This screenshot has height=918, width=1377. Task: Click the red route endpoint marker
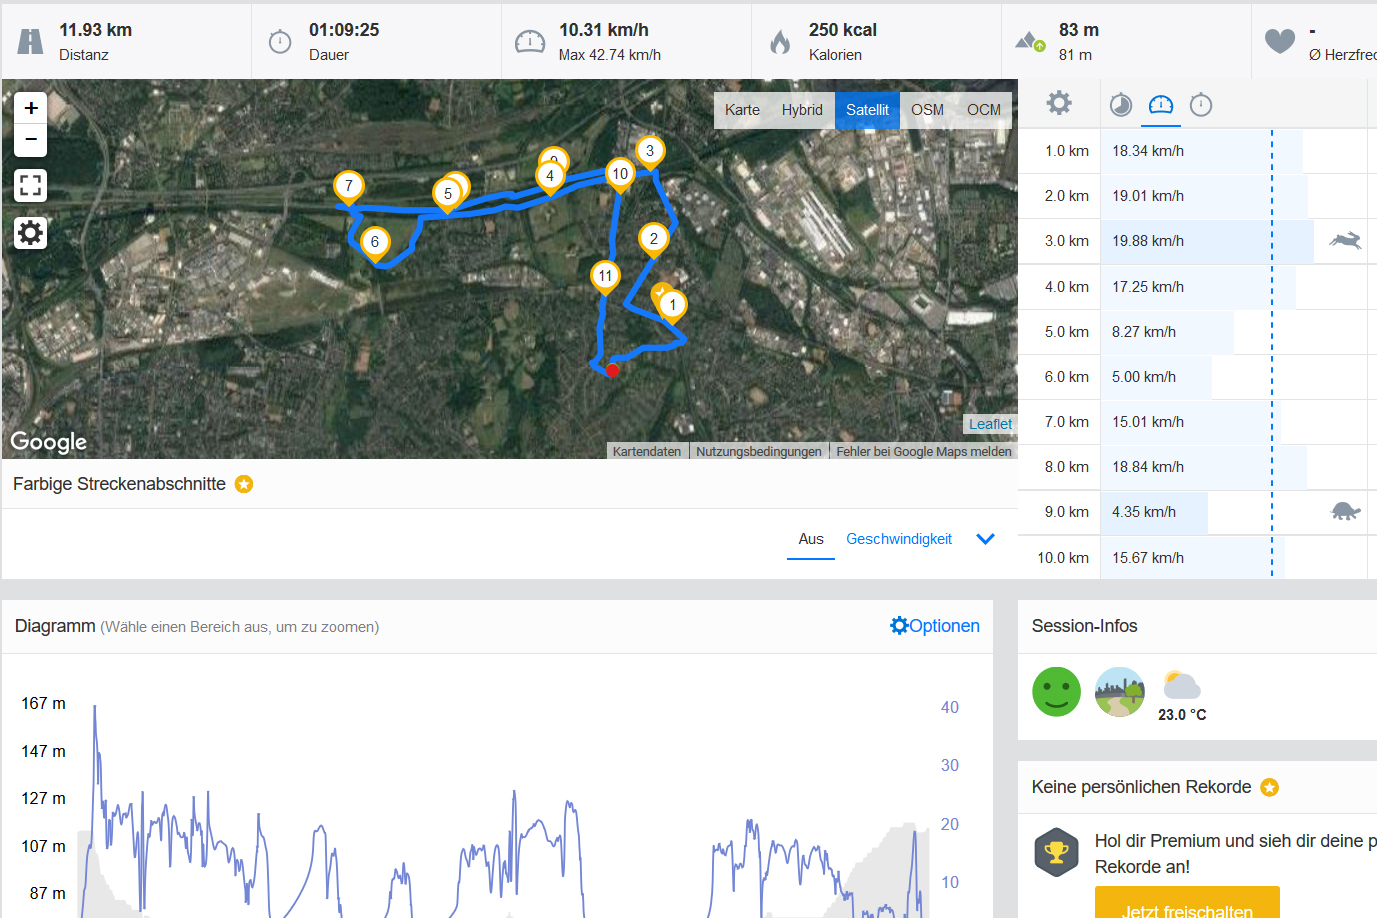[612, 370]
